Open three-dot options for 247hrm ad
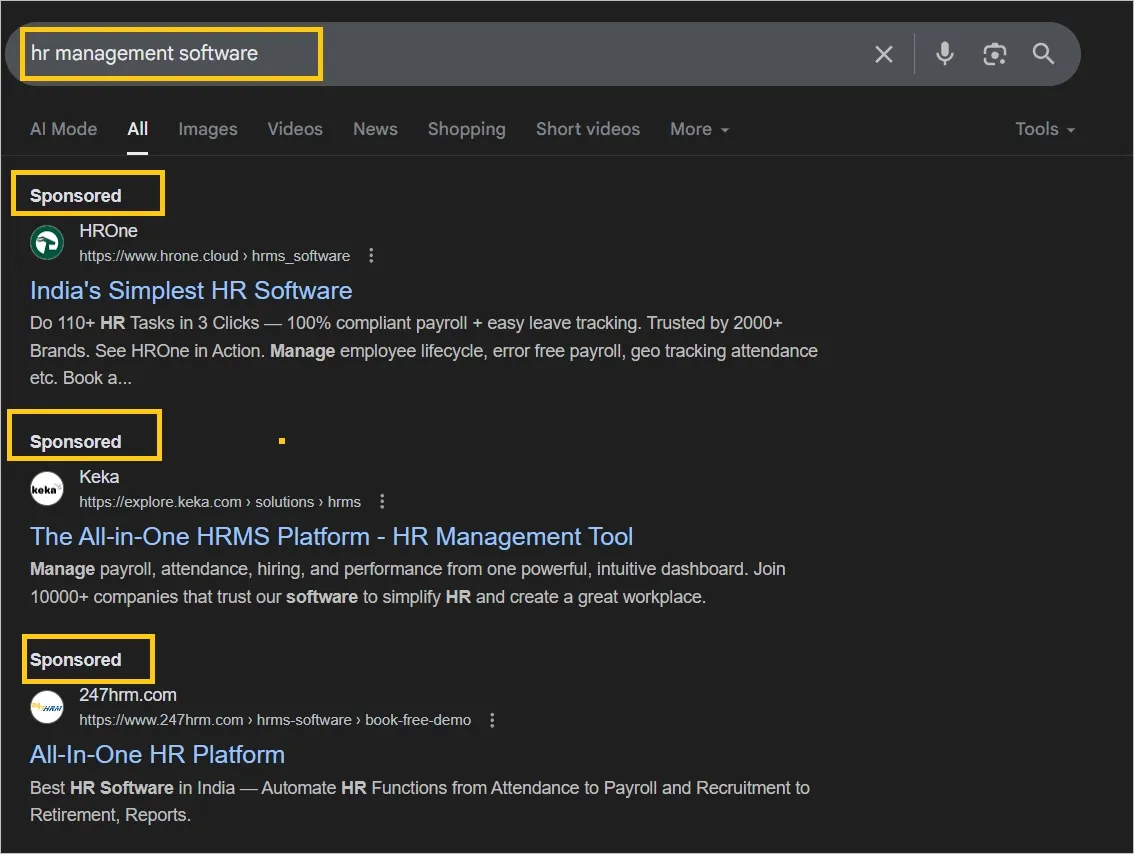 492,720
